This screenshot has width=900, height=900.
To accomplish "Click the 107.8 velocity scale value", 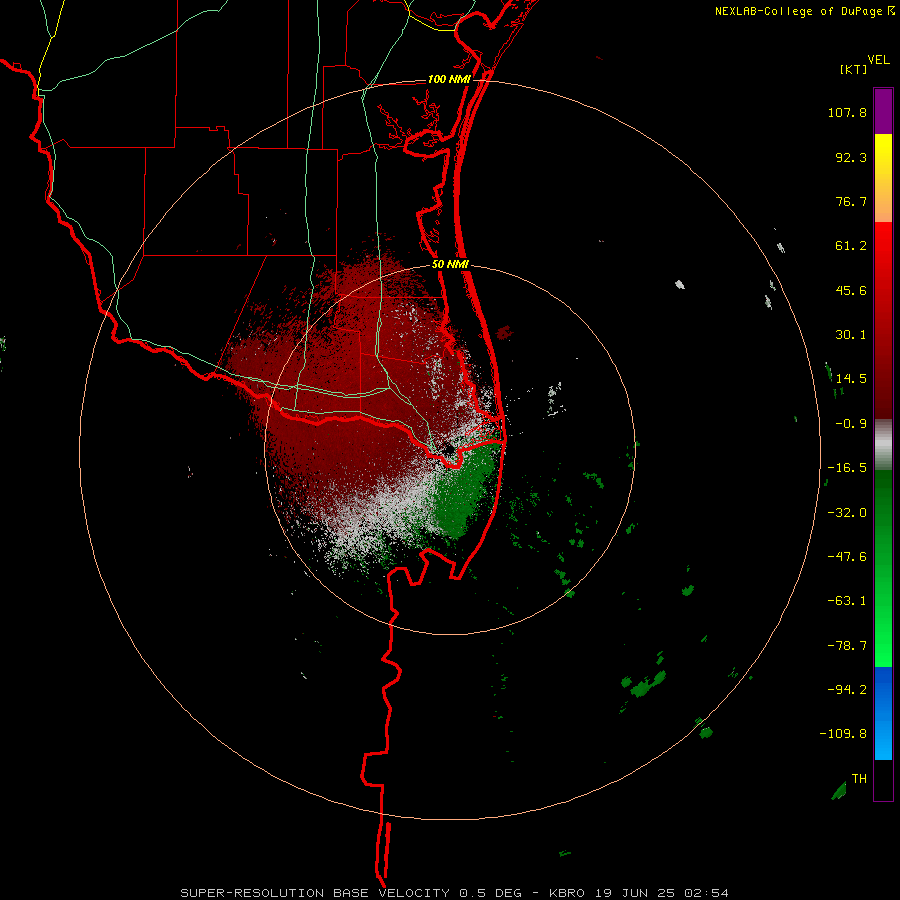I will coord(847,112).
